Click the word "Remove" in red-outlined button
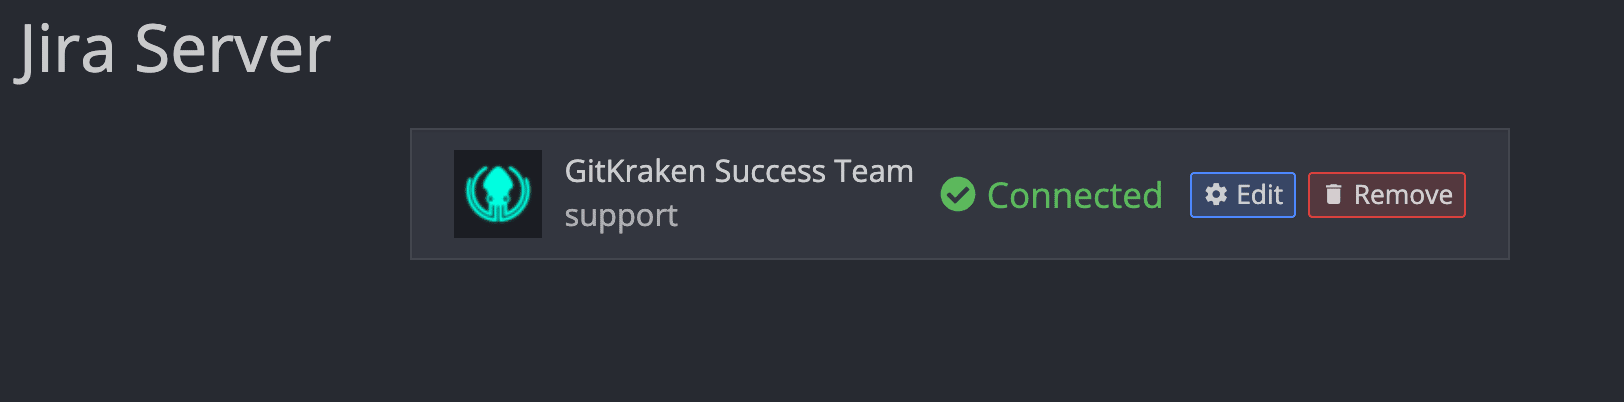Screen dimensions: 1624x402 [x=1403, y=195]
